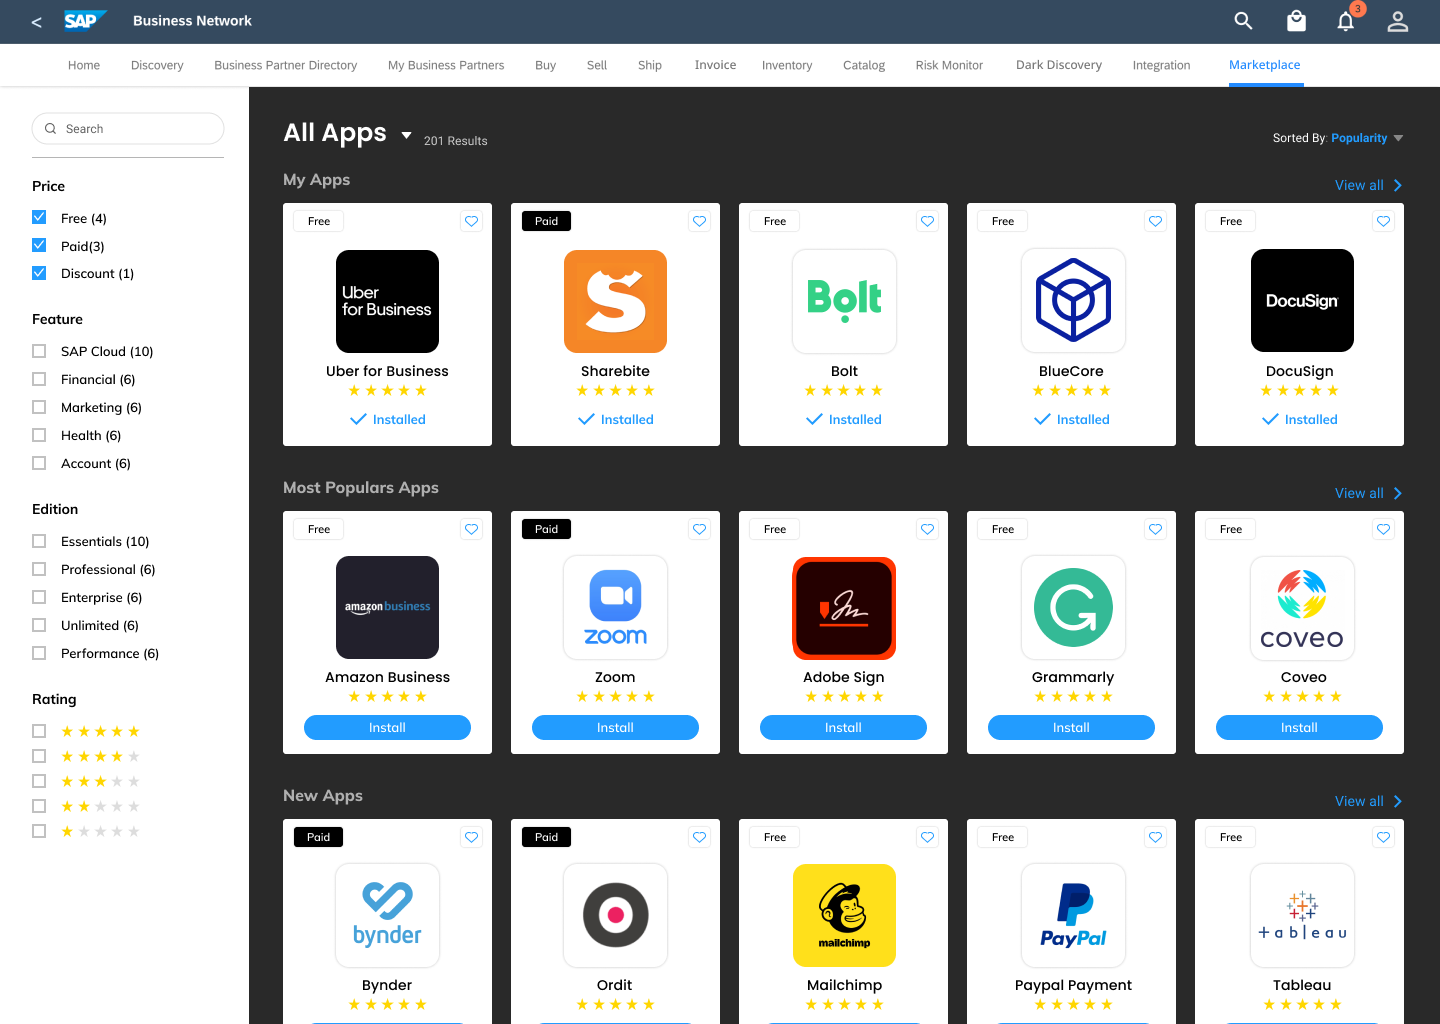Click the Tableau app title
1440x1024 pixels.
[1302, 985]
